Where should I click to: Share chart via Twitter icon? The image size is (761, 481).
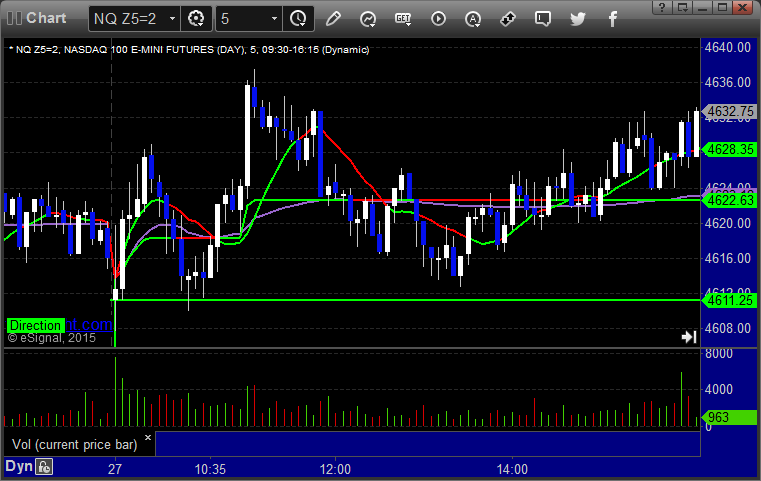[578, 19]
